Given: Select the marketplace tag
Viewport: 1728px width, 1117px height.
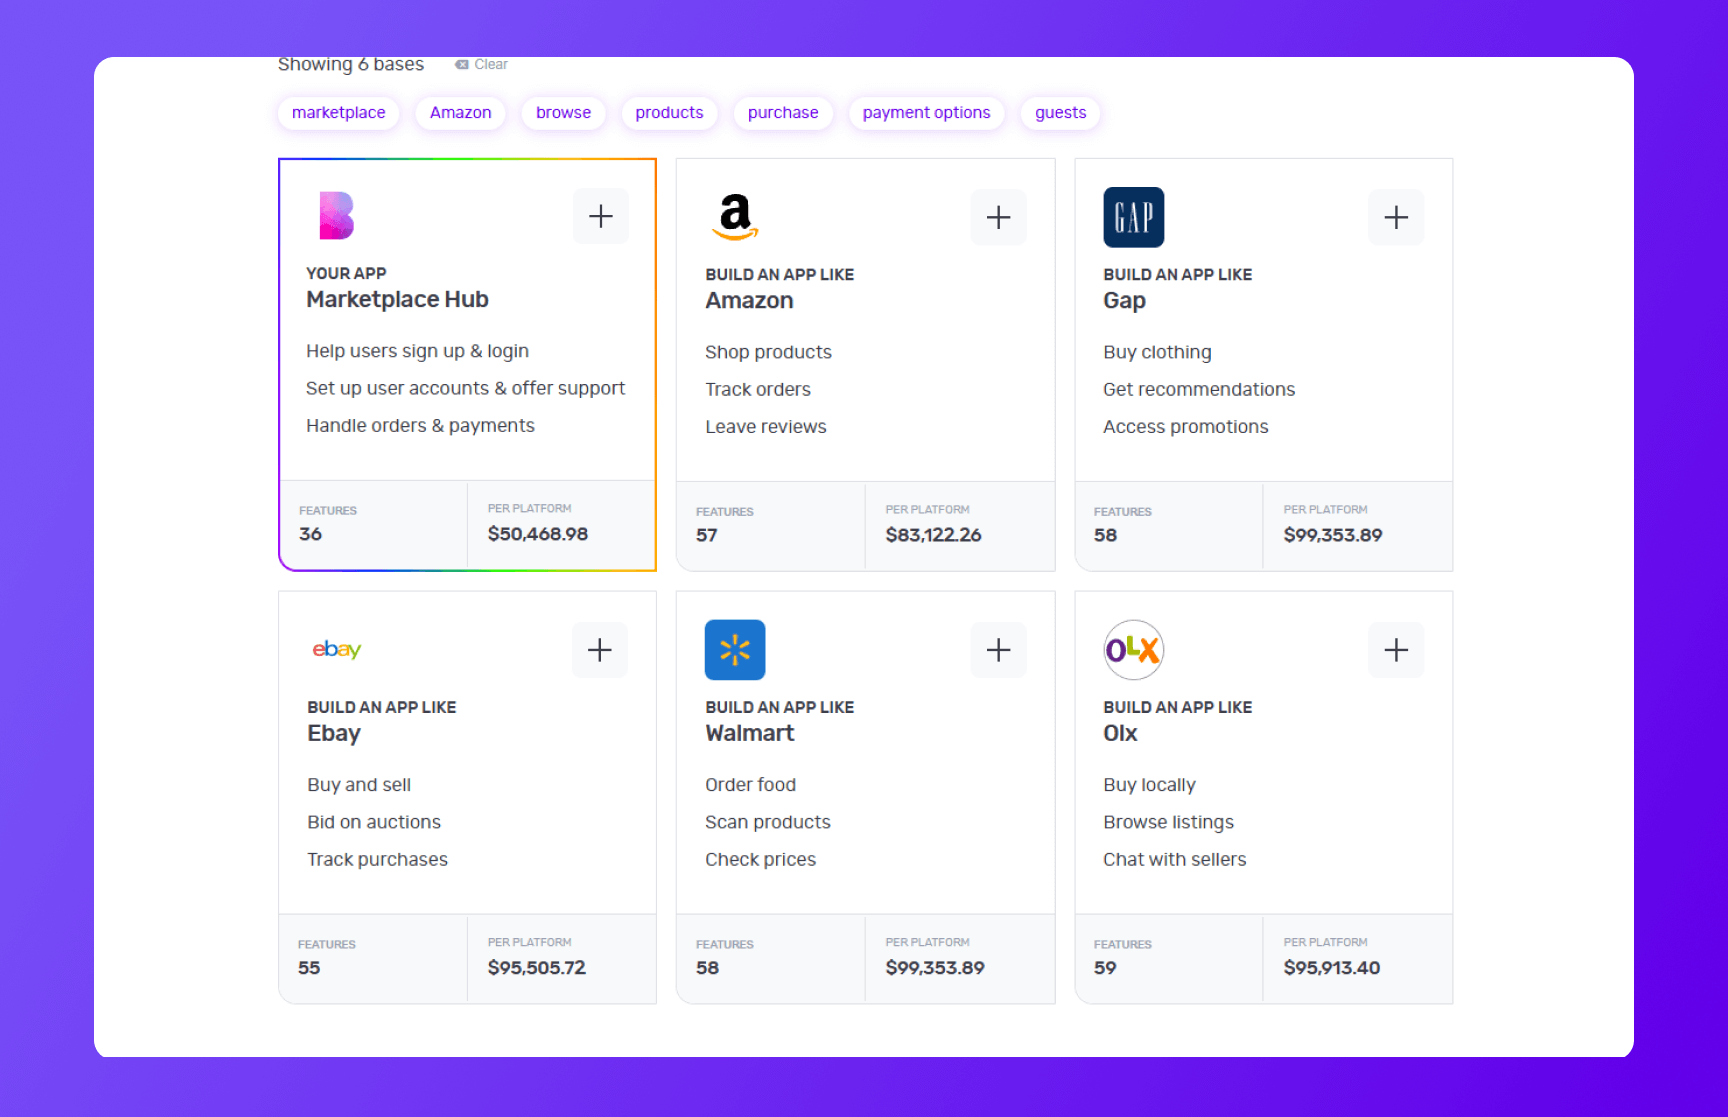Looking at the screenshot, I should click(x=339, y=113).
